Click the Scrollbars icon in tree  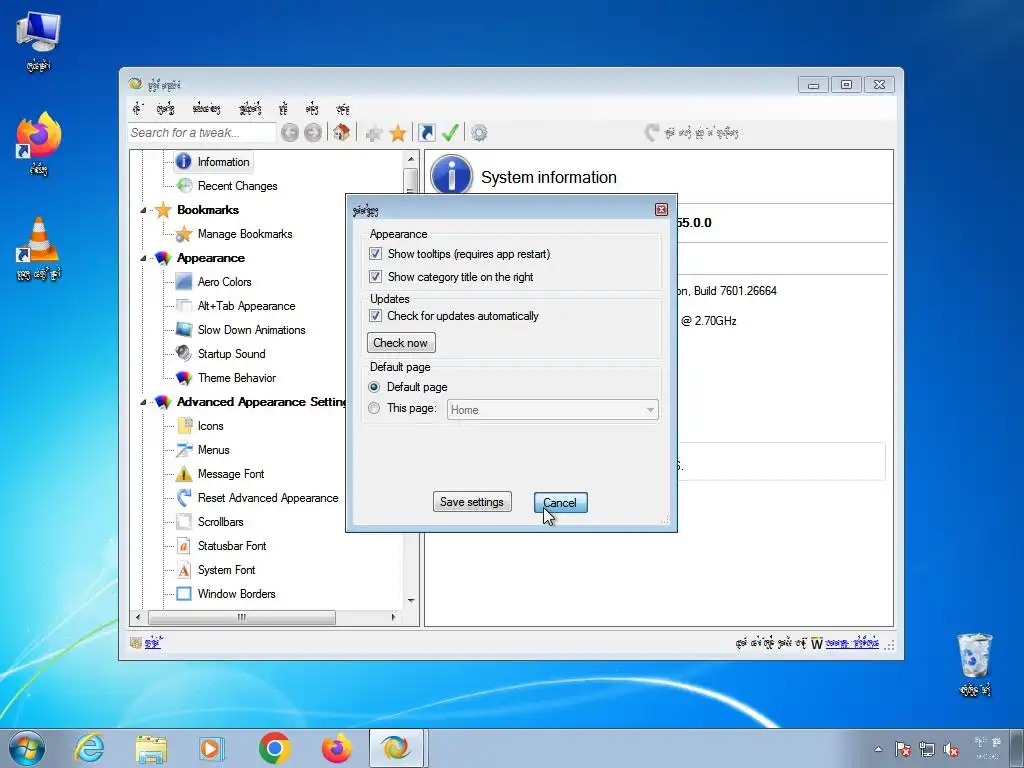click(x=184, y=522)
